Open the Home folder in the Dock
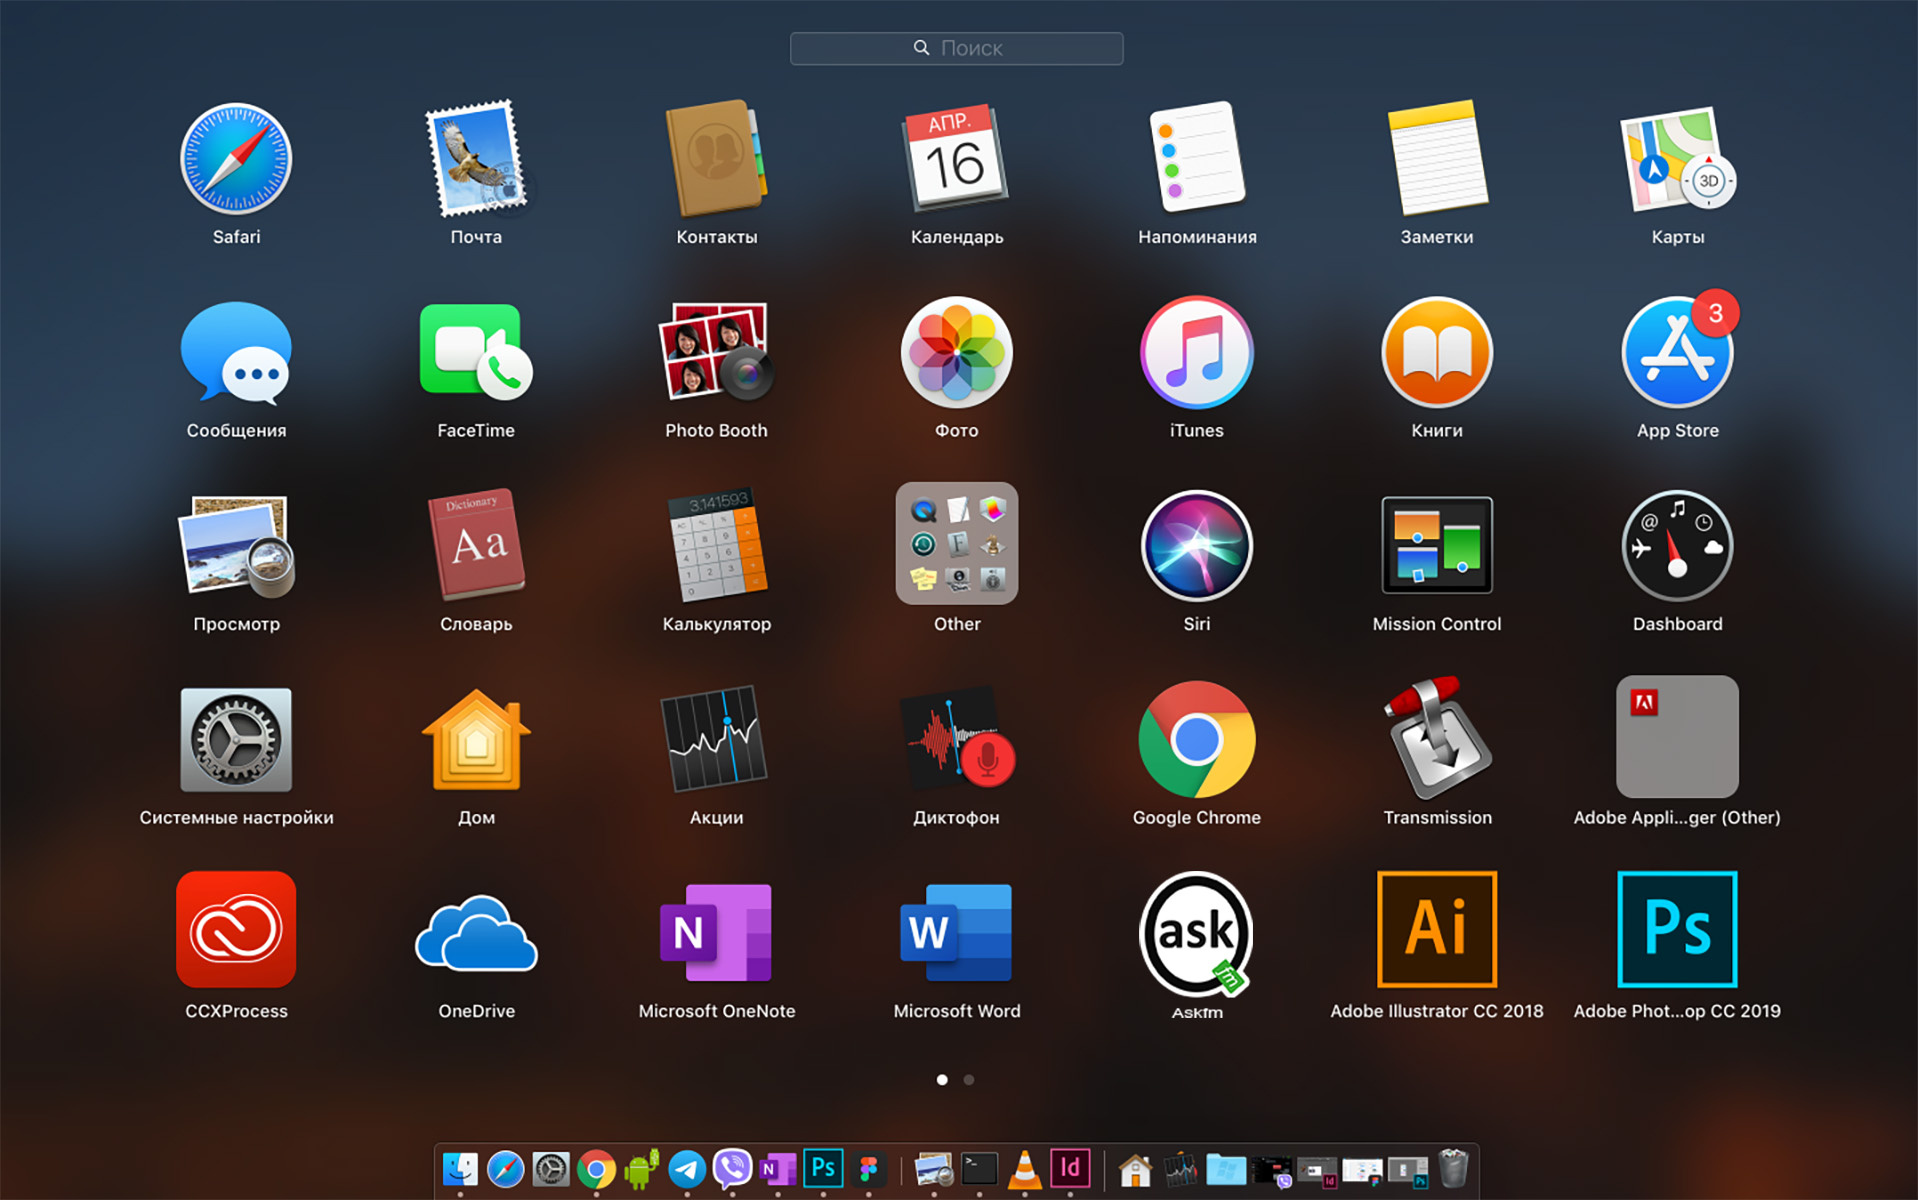The height and width of the screenshot is (1200, 1918). pos(1135,1170)
